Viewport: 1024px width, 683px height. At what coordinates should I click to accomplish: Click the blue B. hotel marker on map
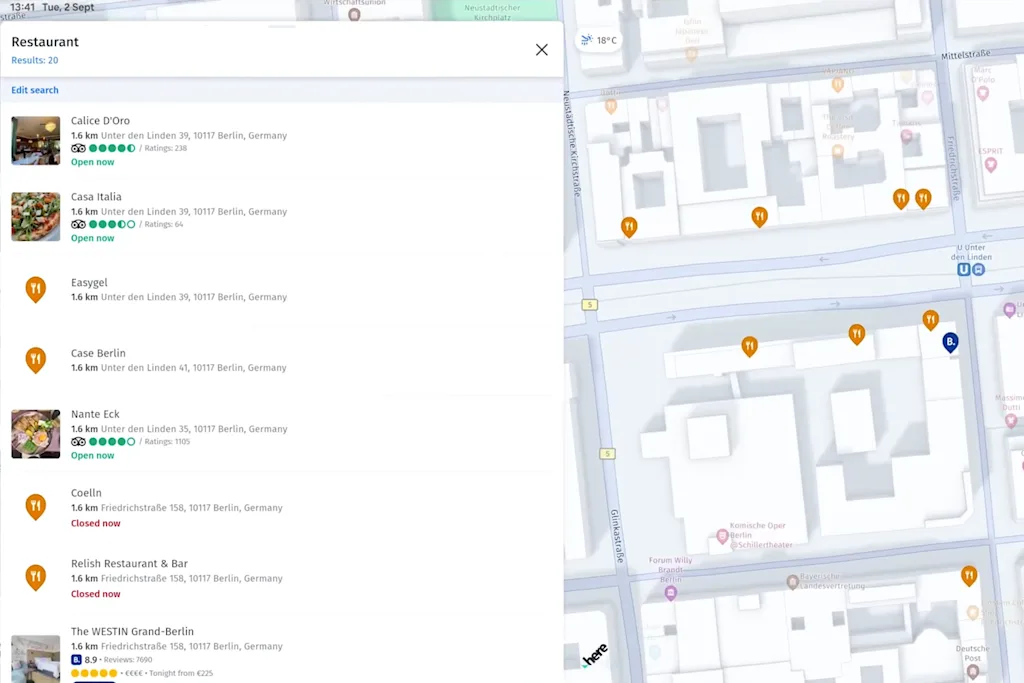(950, 343)
